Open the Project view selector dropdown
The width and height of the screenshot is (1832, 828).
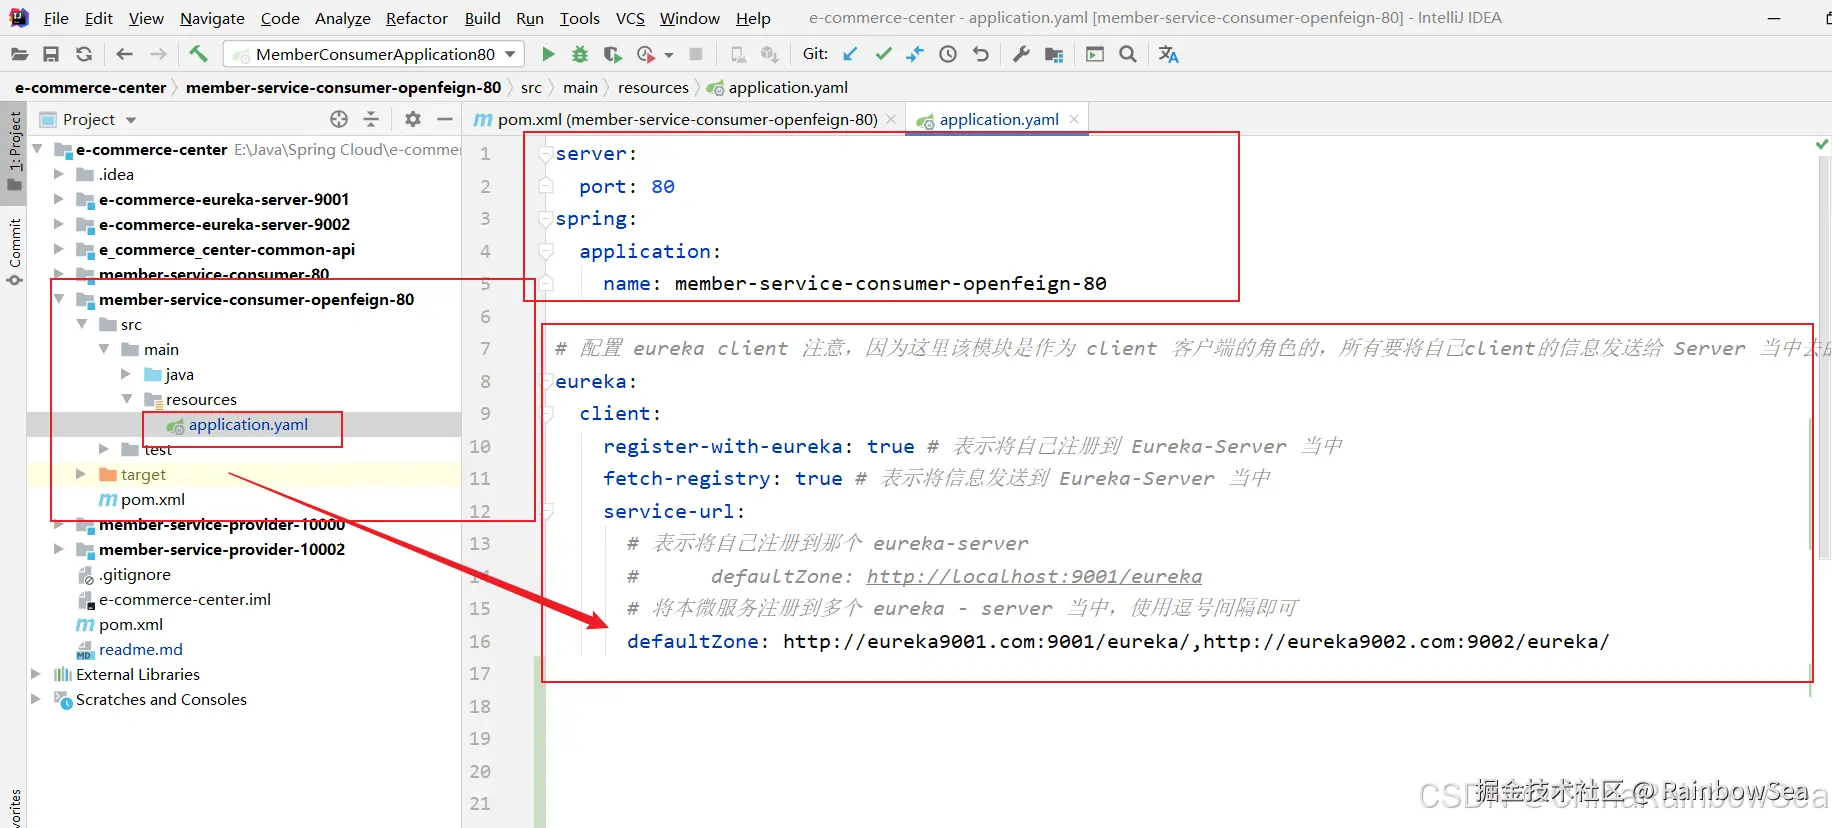131,120
